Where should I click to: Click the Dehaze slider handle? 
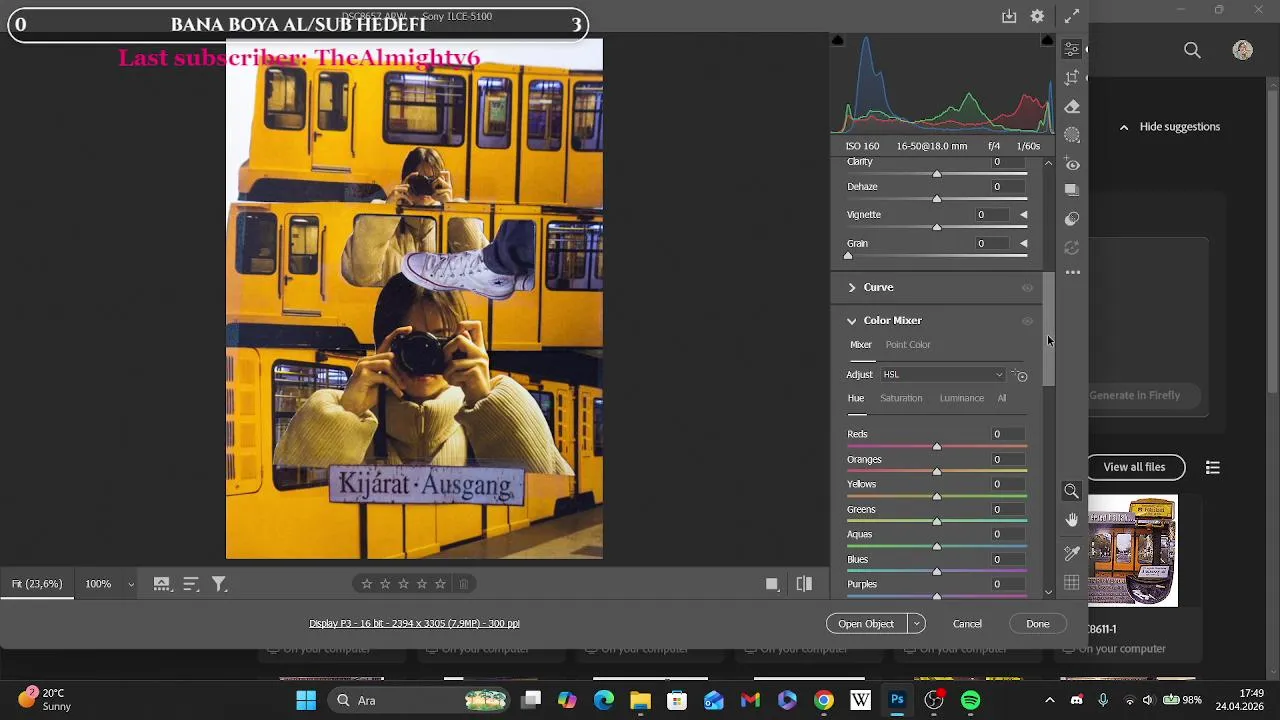(x=937, y=200)
